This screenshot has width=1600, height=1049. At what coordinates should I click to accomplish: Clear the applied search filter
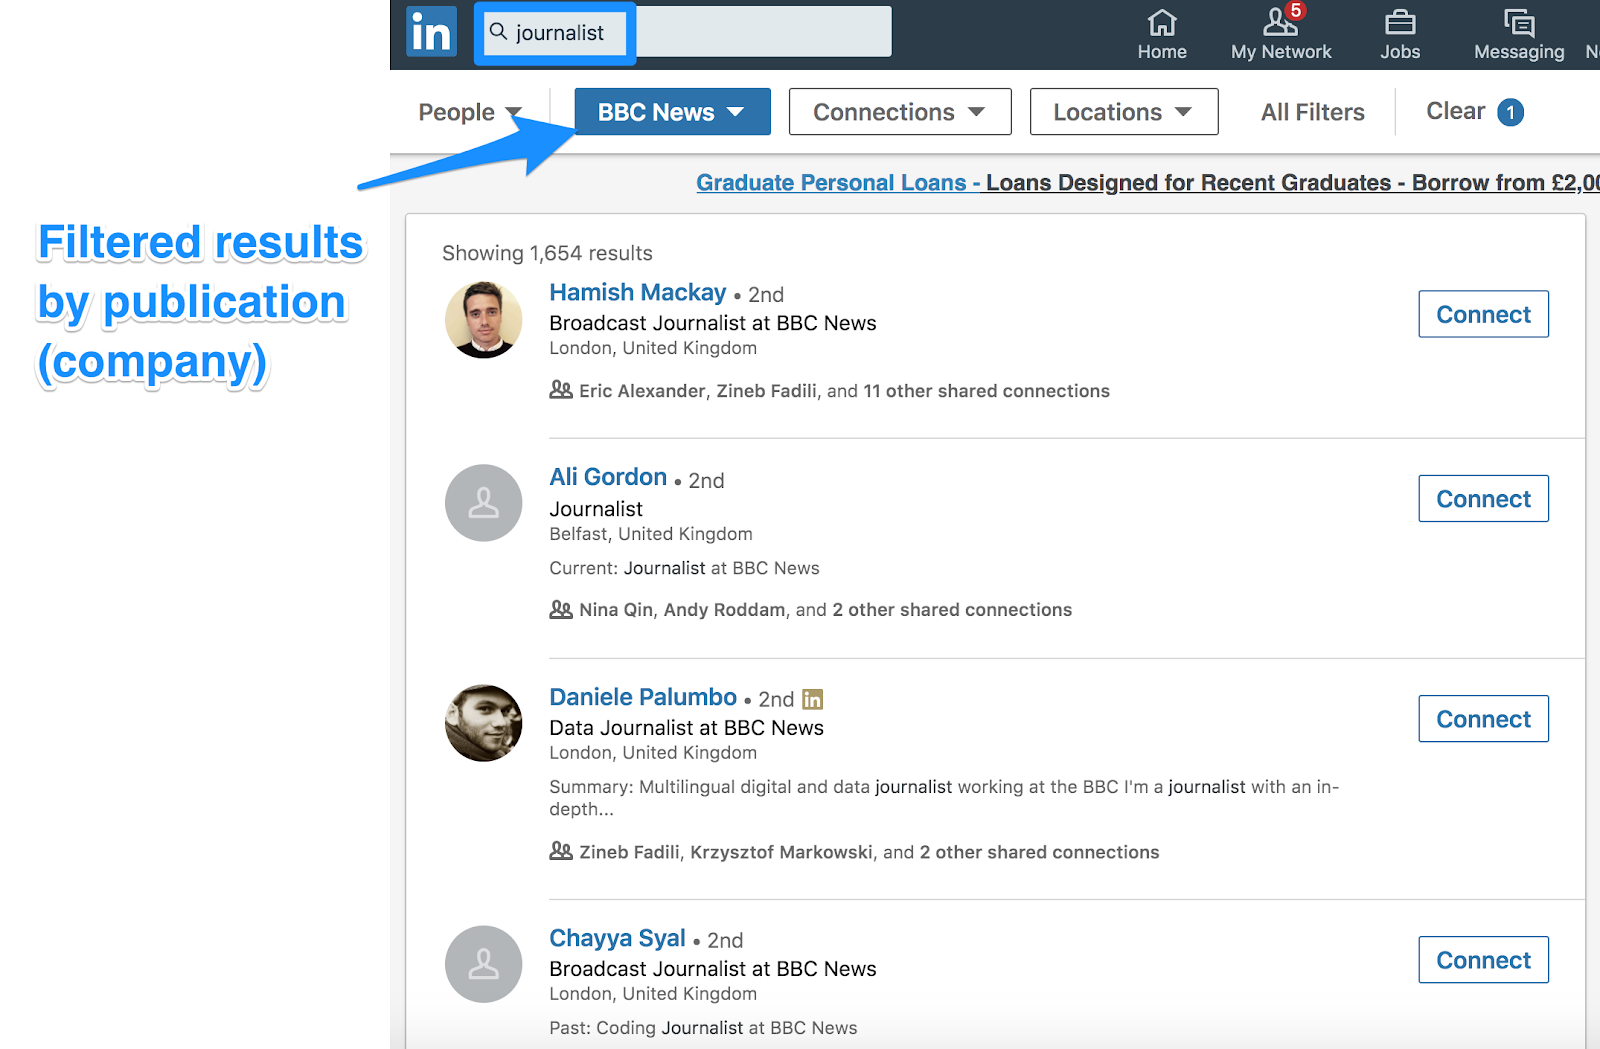[x=1473, y=112]
